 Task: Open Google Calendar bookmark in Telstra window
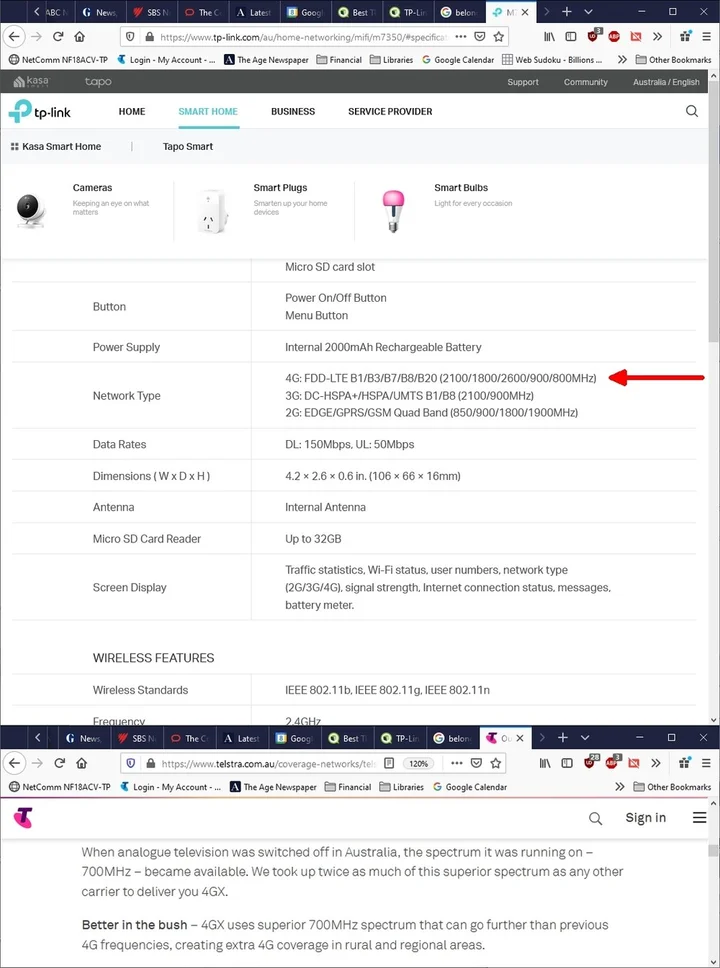[x=469, y=786]
